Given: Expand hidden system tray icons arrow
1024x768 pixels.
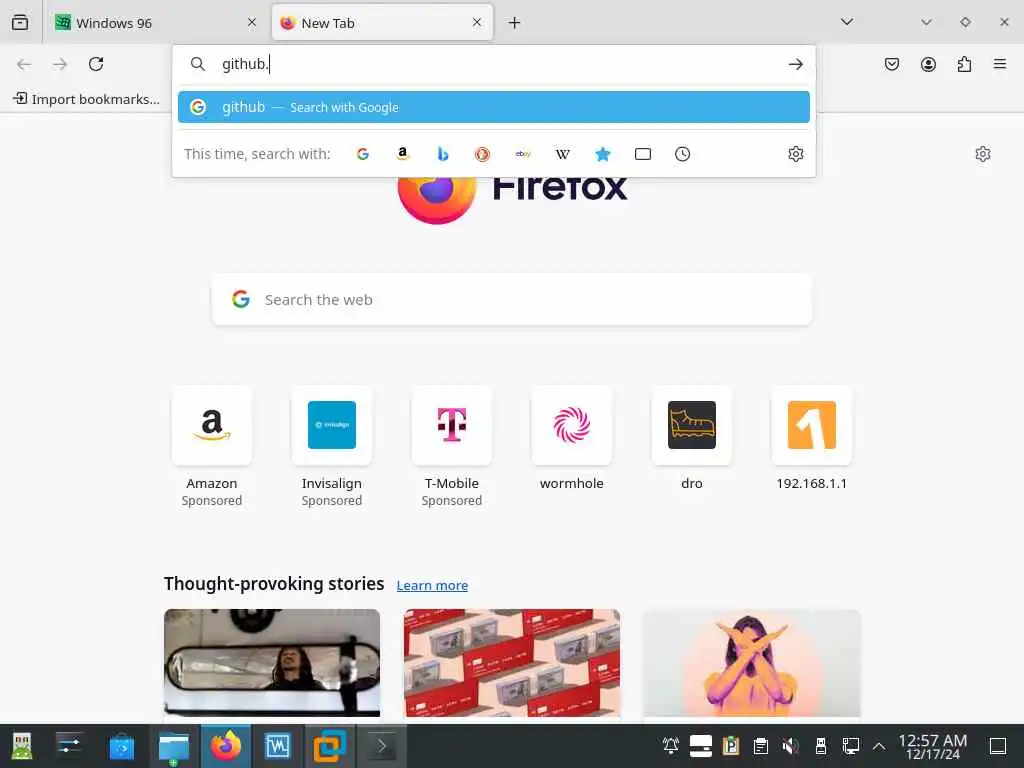Looking at the screenshot, I should (879, 746).
